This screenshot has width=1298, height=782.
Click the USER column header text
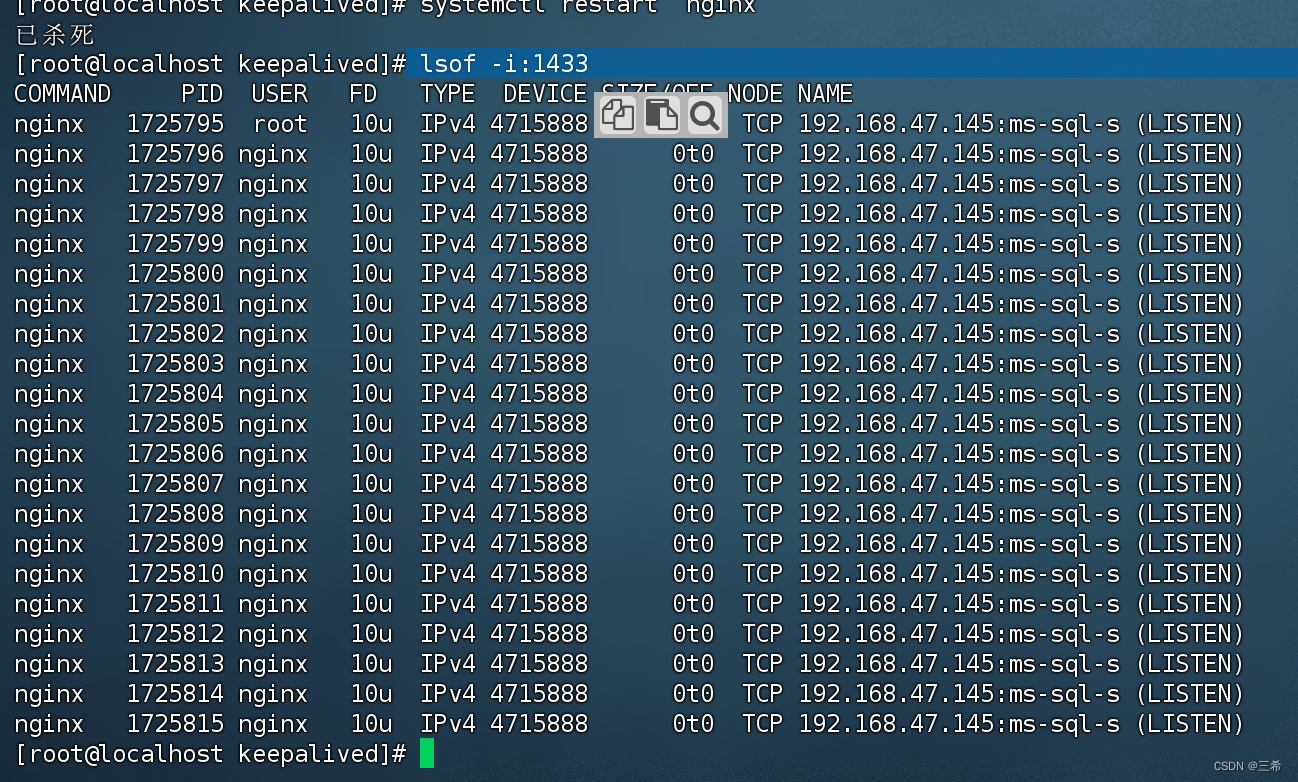(x=280, y=93)
